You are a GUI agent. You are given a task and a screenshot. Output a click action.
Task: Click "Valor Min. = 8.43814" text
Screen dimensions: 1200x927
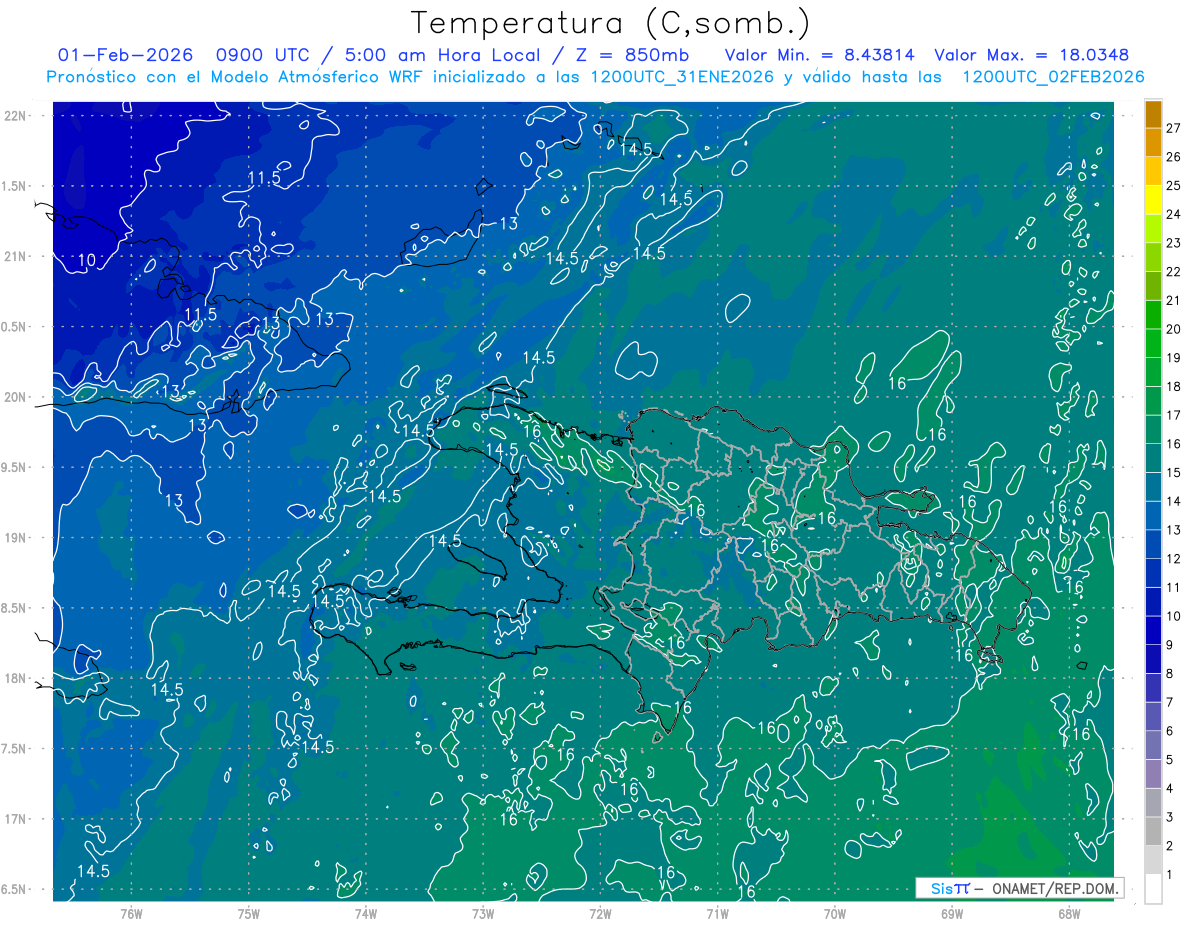pos(819,55)
